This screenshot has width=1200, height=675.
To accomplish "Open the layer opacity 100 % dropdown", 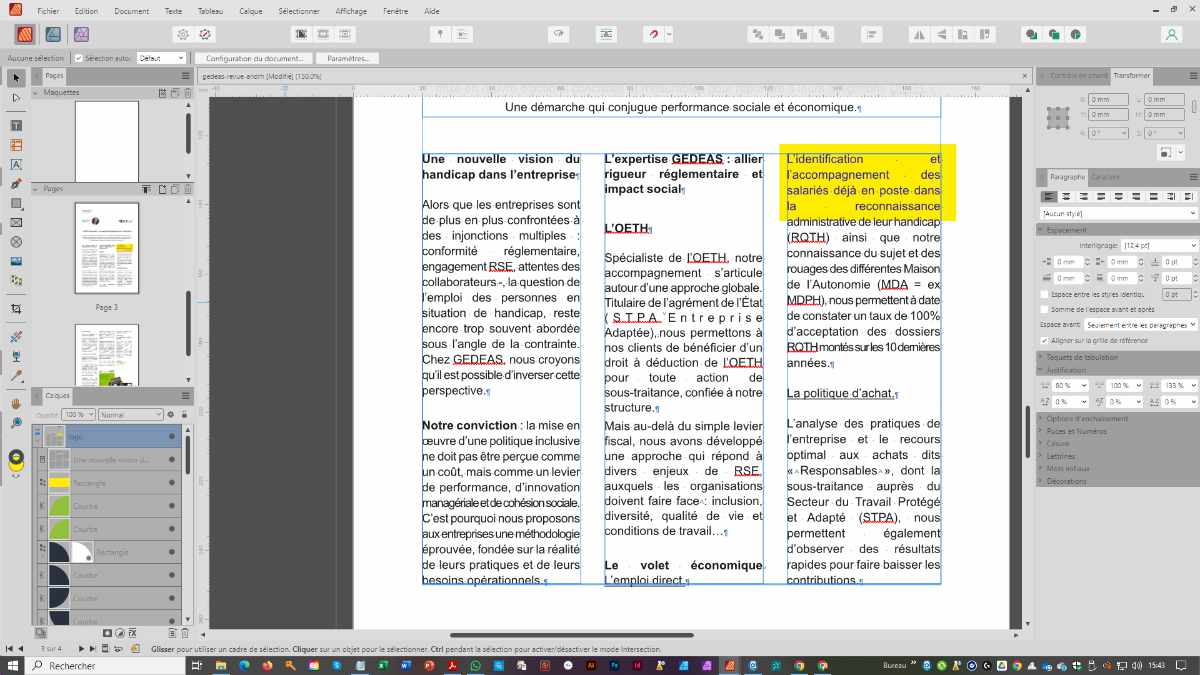I will click(x=78, y=414).
